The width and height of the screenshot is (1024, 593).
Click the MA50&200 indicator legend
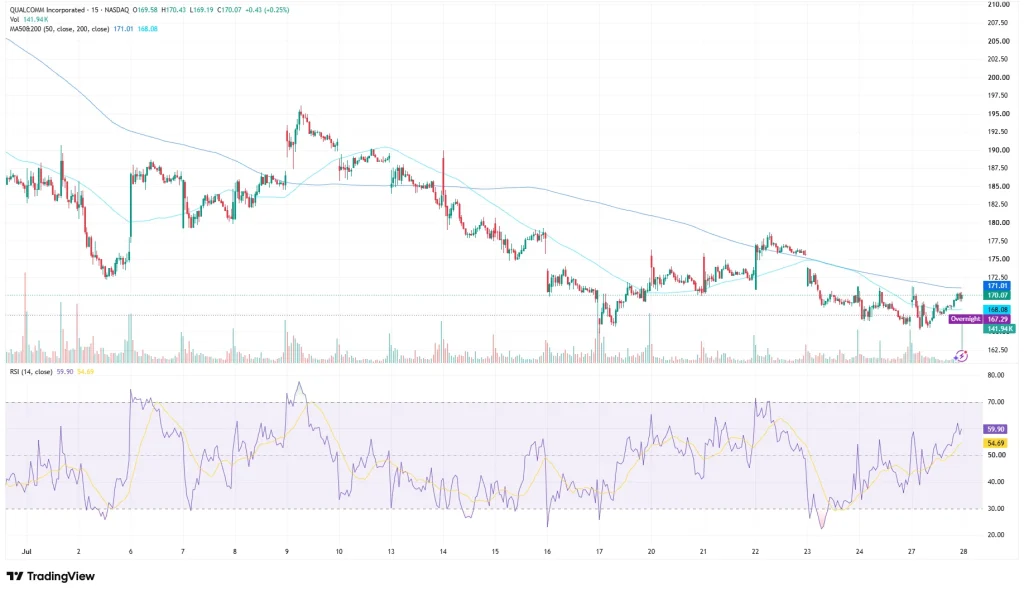(59, 29)
